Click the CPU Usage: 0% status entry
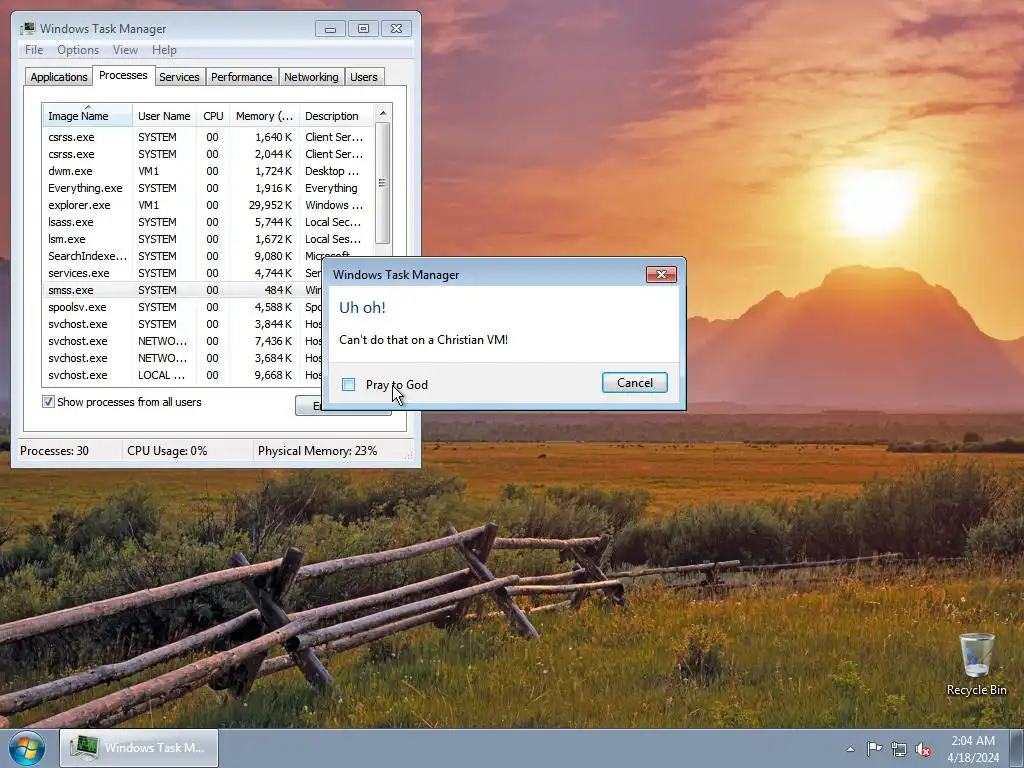Screen dimensions: 1024x768 pyautogui.click(x=167, y=451)
